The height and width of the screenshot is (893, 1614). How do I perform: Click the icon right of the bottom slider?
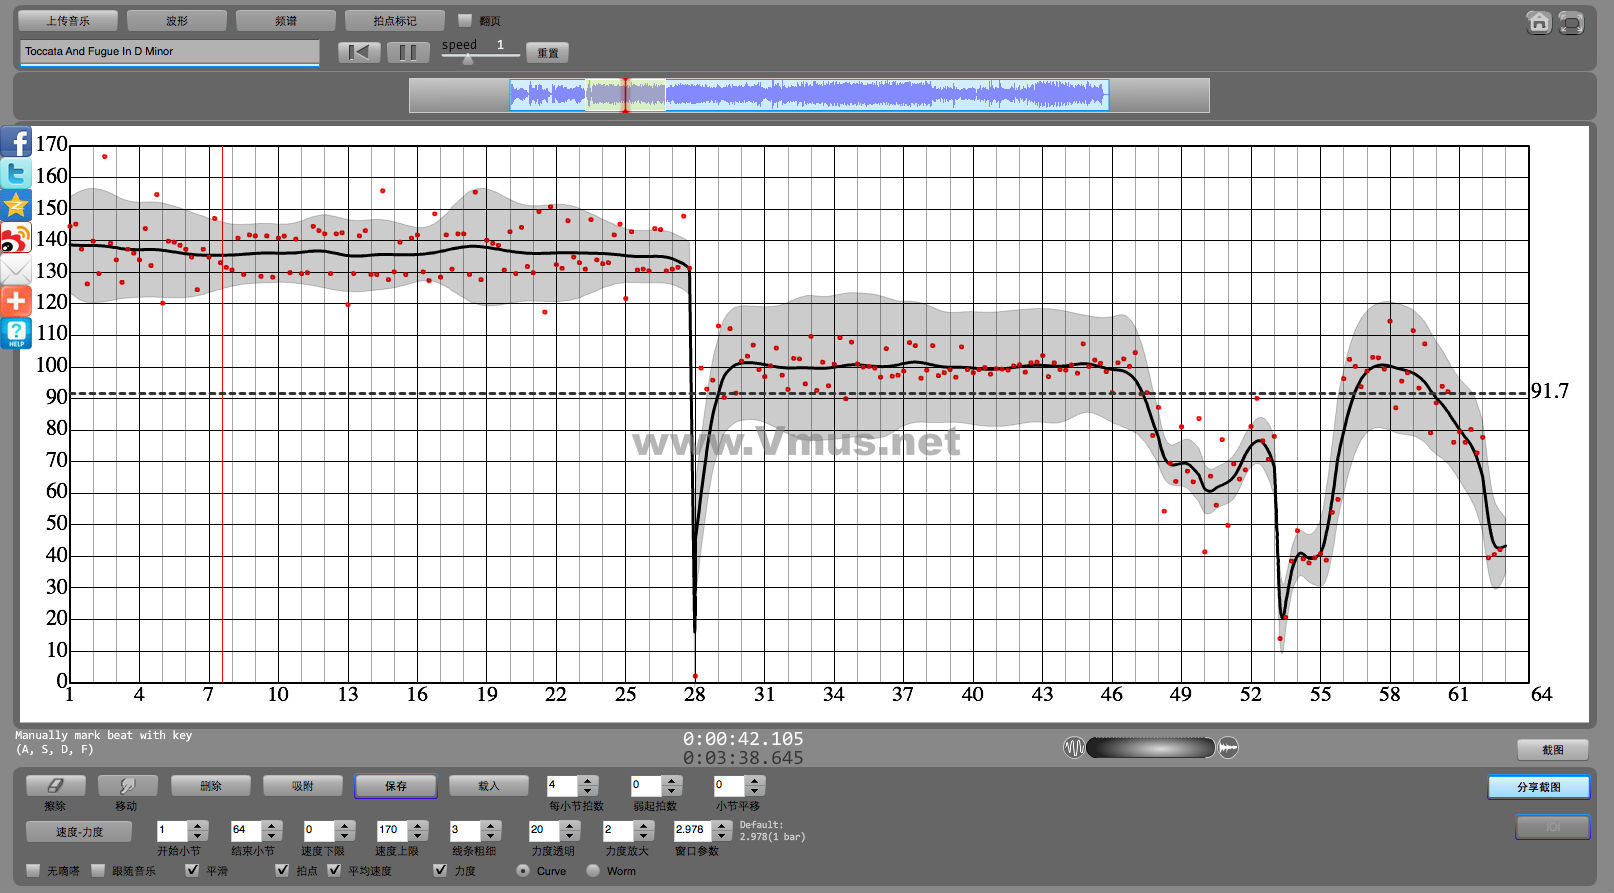1228,747
